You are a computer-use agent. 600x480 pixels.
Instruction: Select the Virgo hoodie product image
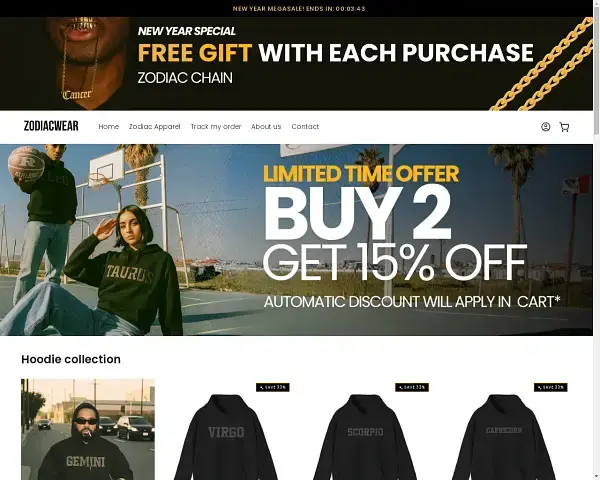(226, 431)
